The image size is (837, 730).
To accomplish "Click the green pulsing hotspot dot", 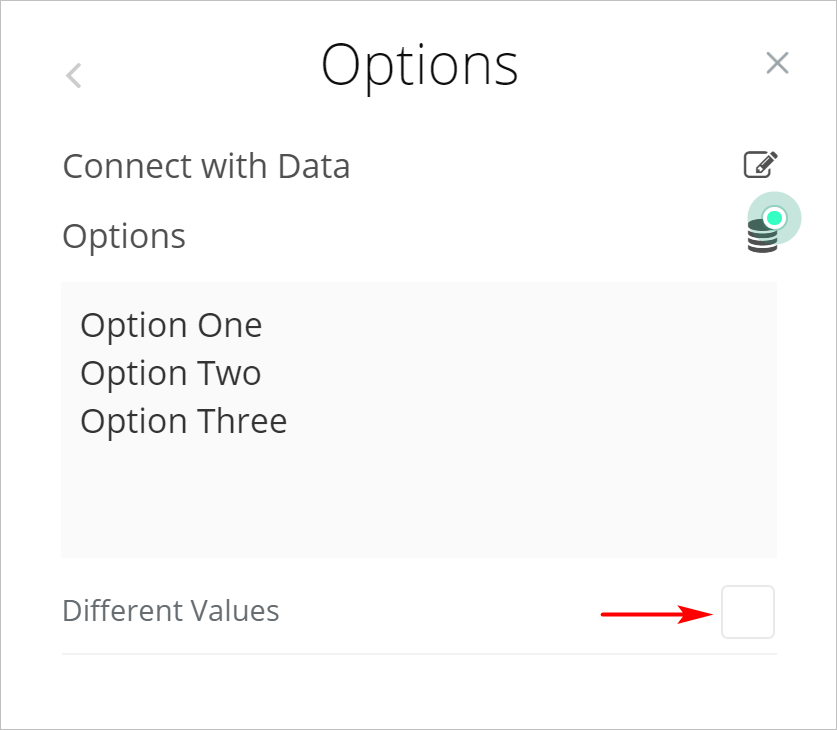I will 774,217.
